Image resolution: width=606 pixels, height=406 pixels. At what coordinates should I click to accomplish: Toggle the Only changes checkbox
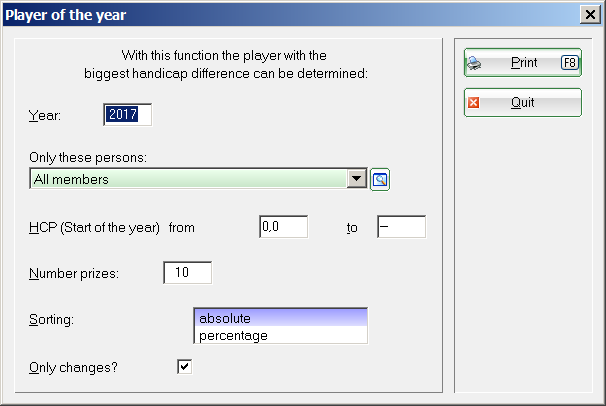(184, 367)
